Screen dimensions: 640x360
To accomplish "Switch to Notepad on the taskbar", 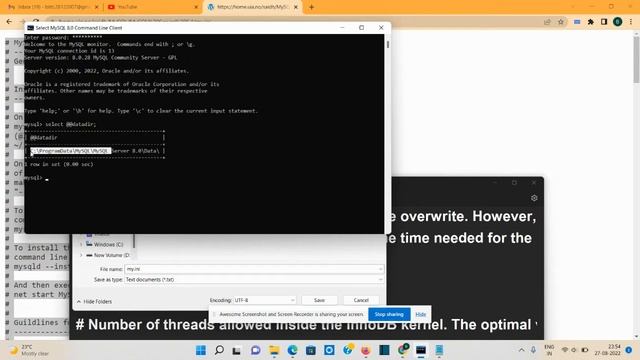I will click(439, 350).
